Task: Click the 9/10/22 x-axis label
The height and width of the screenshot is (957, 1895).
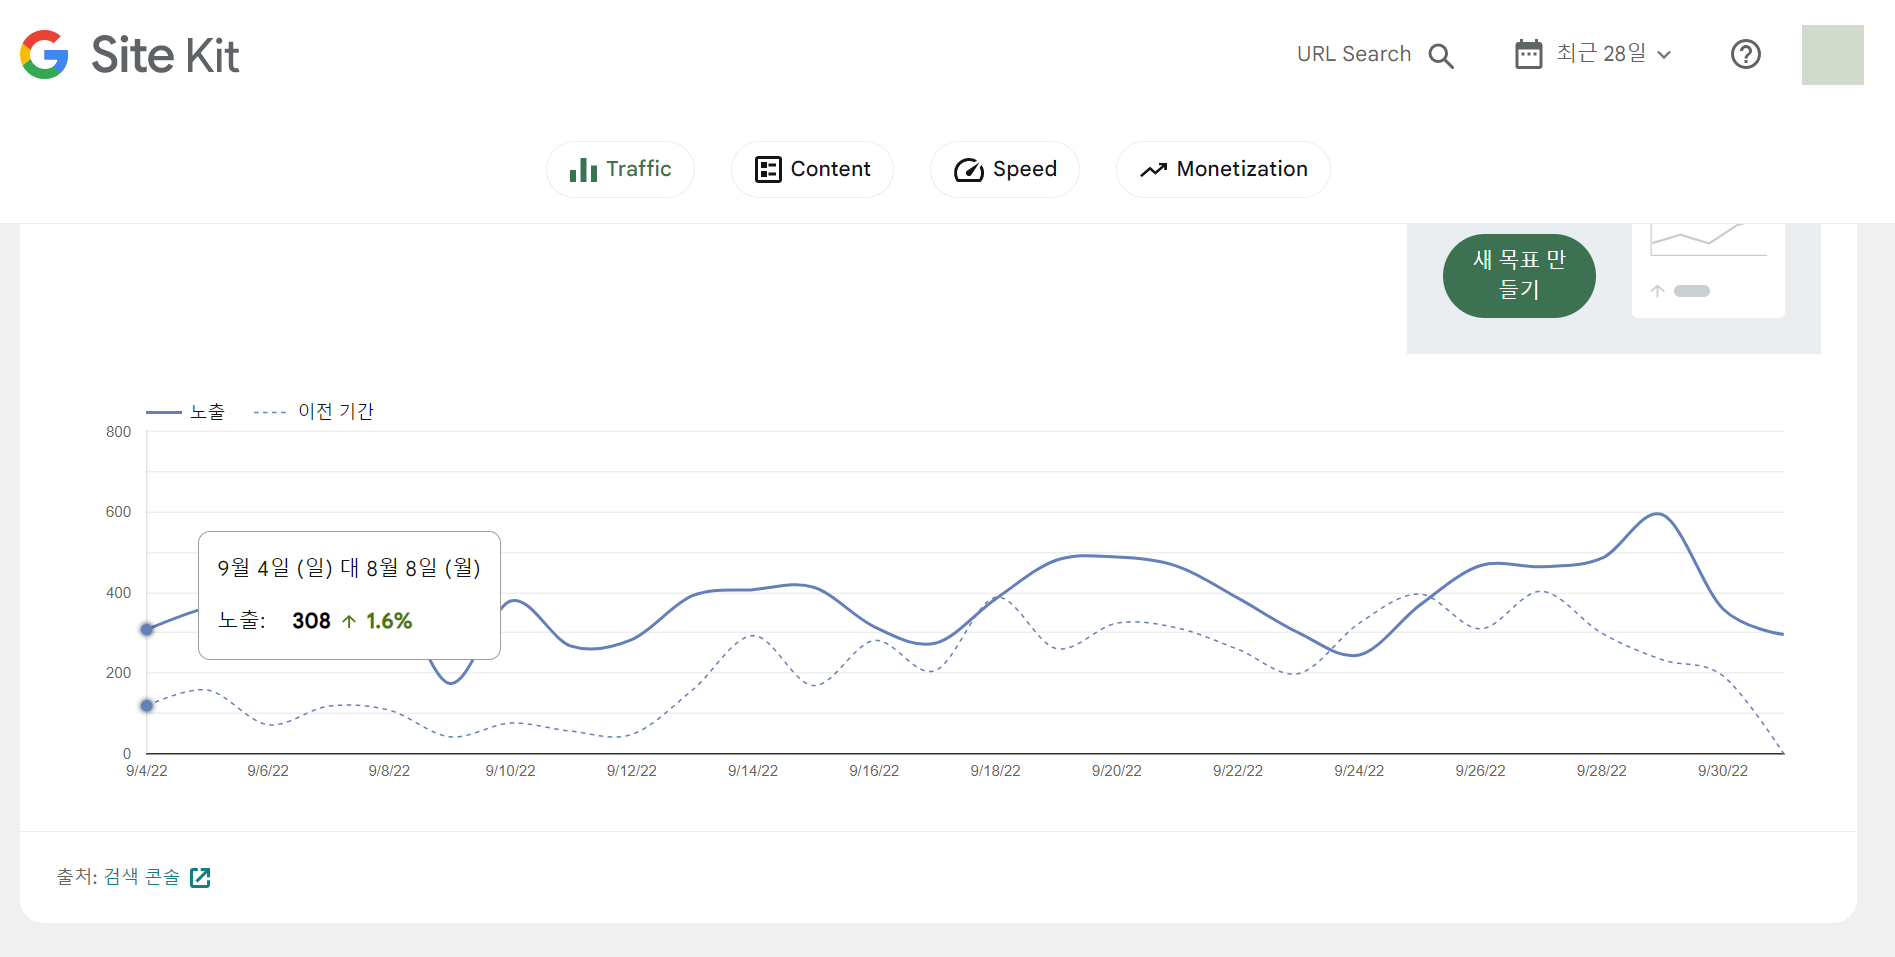Action: click(x=510, y=771)
